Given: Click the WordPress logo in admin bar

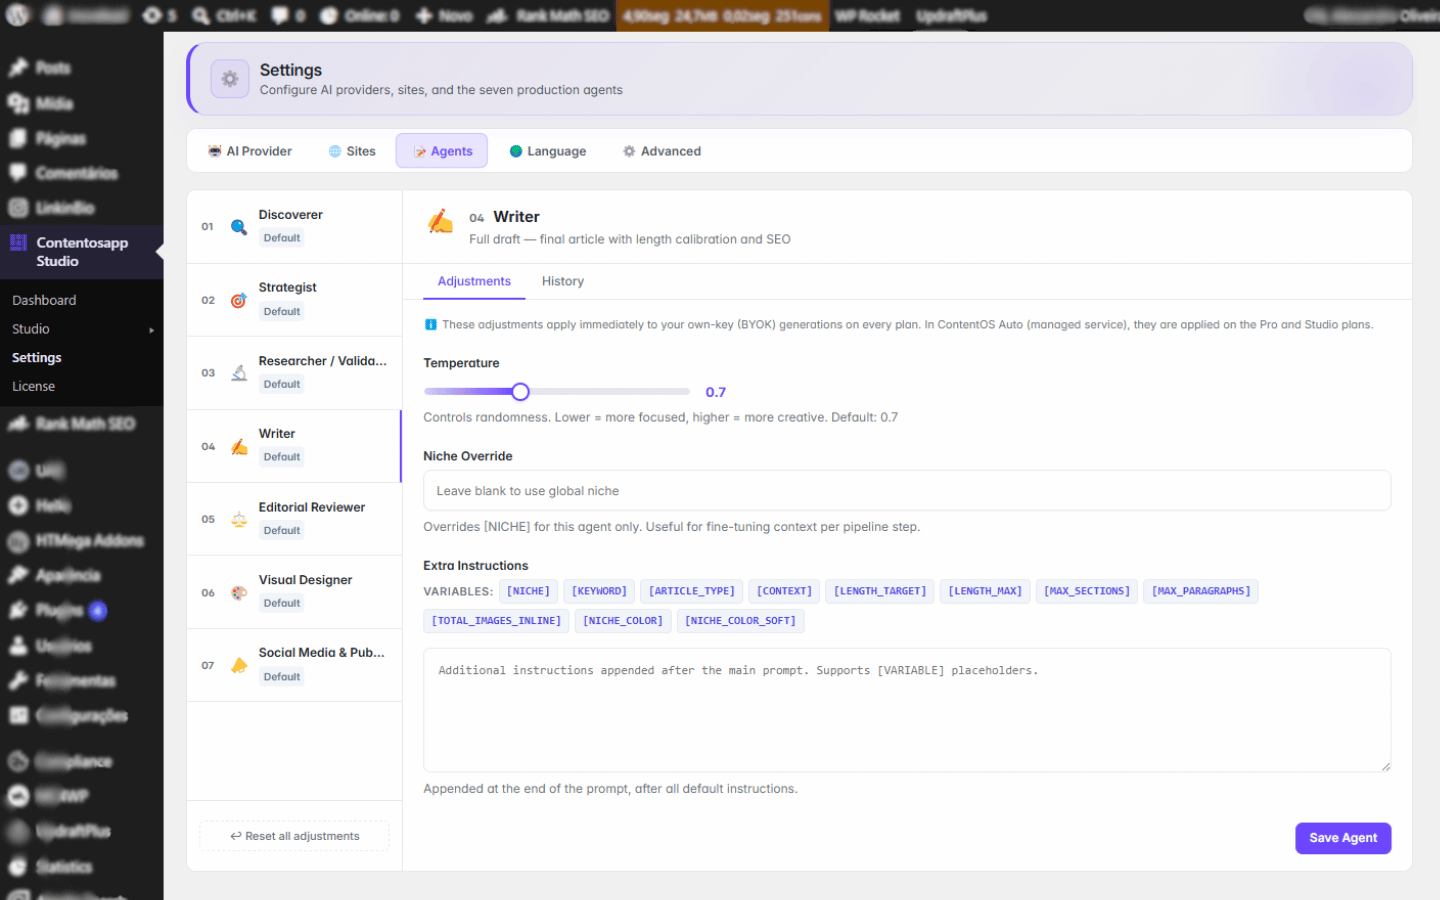Looking at the screenshot, I should (19, 15).
